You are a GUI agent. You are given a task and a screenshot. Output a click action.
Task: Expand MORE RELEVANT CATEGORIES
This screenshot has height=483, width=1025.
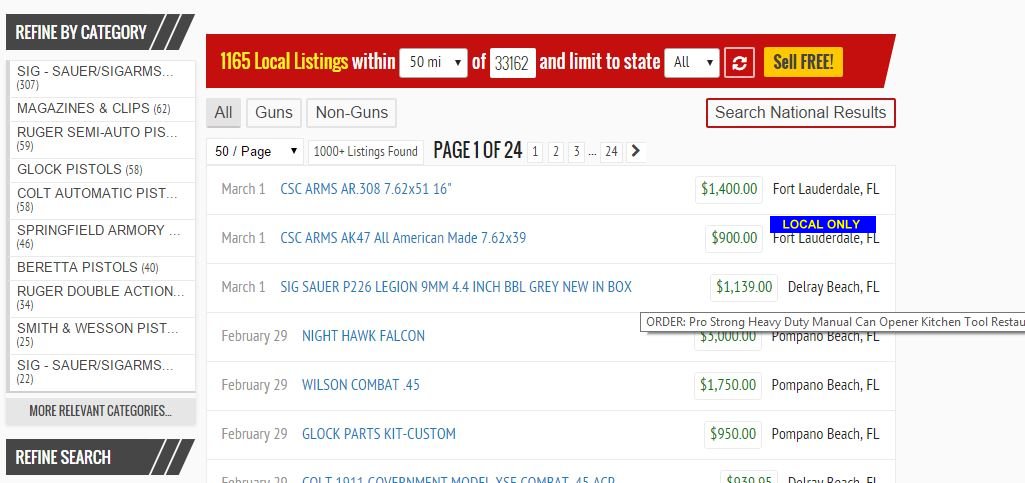(x=100, y=411)
